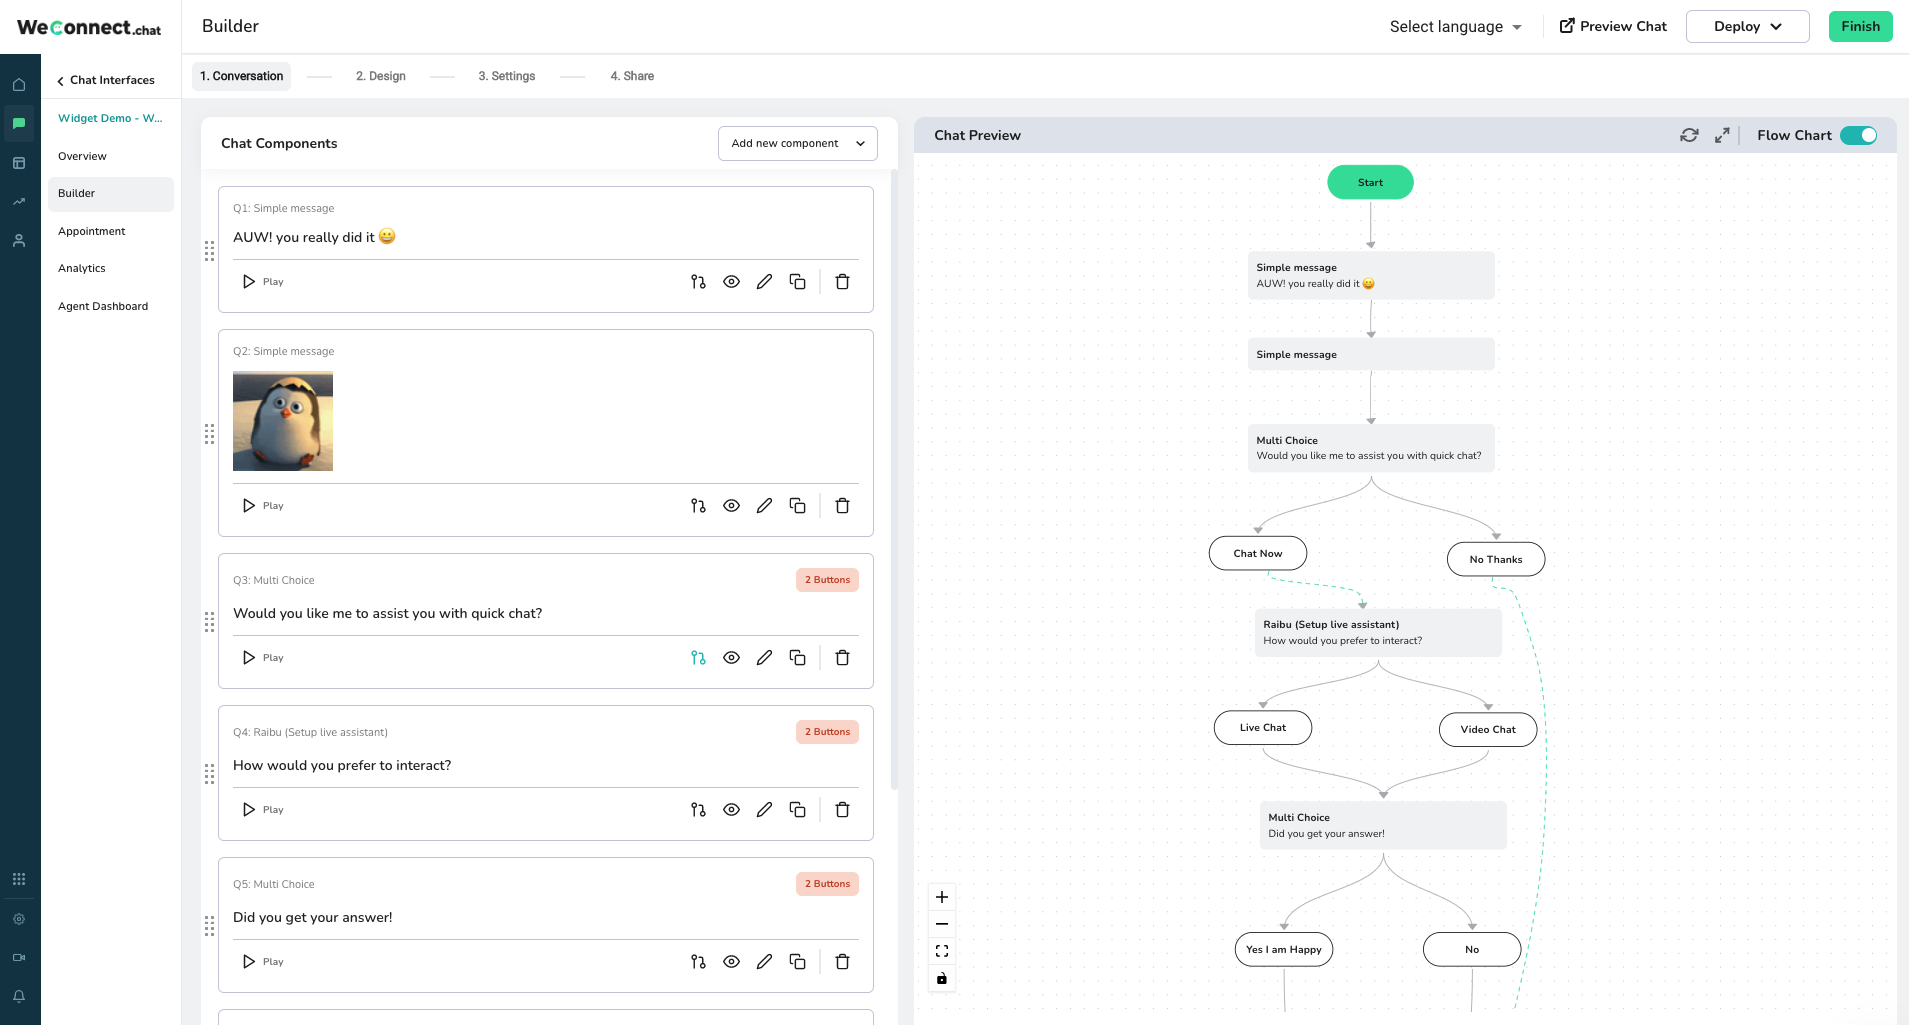This screenshot has height=1025, width=1909.
Task: Click the penguin image thumbnail in Q2
Action: [x=283, y=421]
